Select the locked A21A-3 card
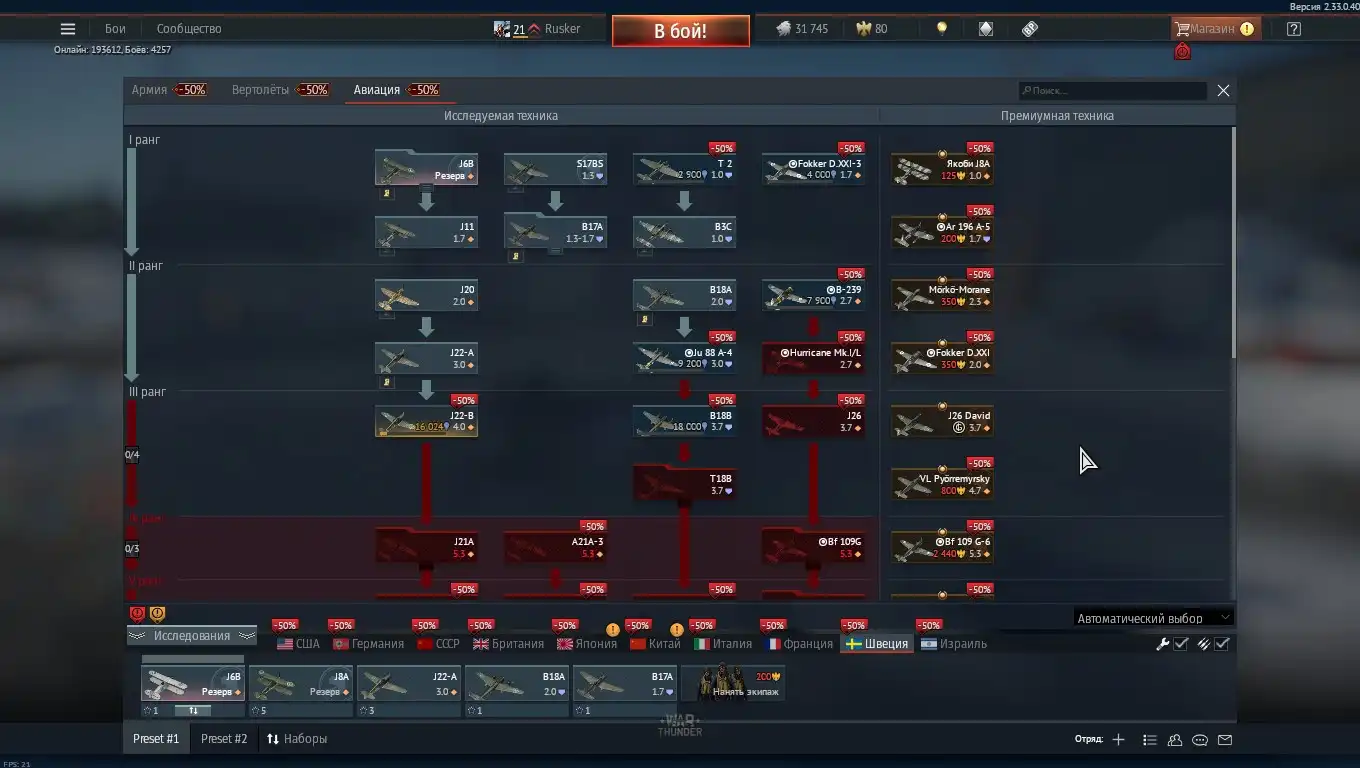Image resolution: width=1360 pixels, height=768 pixels. tap(555, 548)
